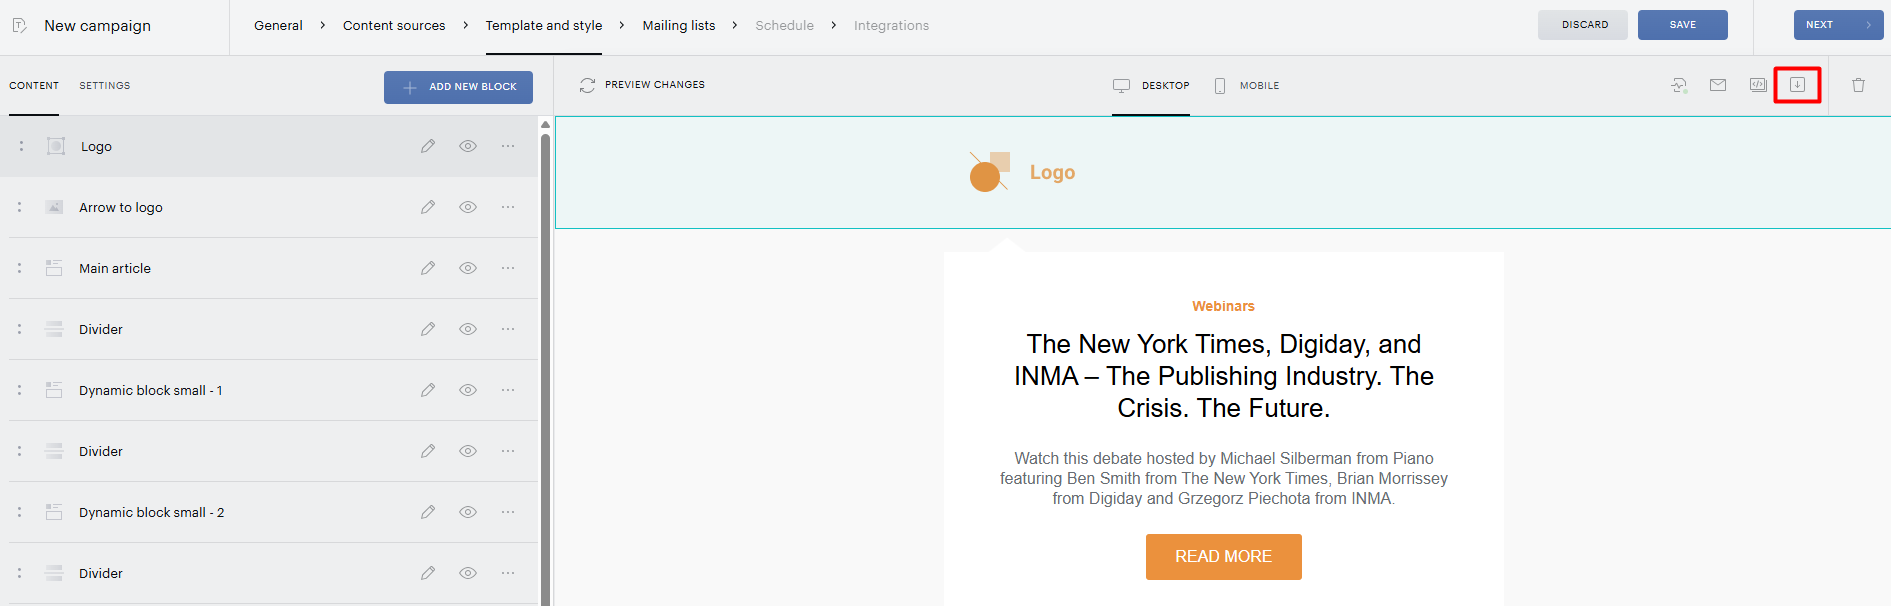Hide the Logo block with eye icon
This screenshot has width=1891, height=606.
point(467,146)
